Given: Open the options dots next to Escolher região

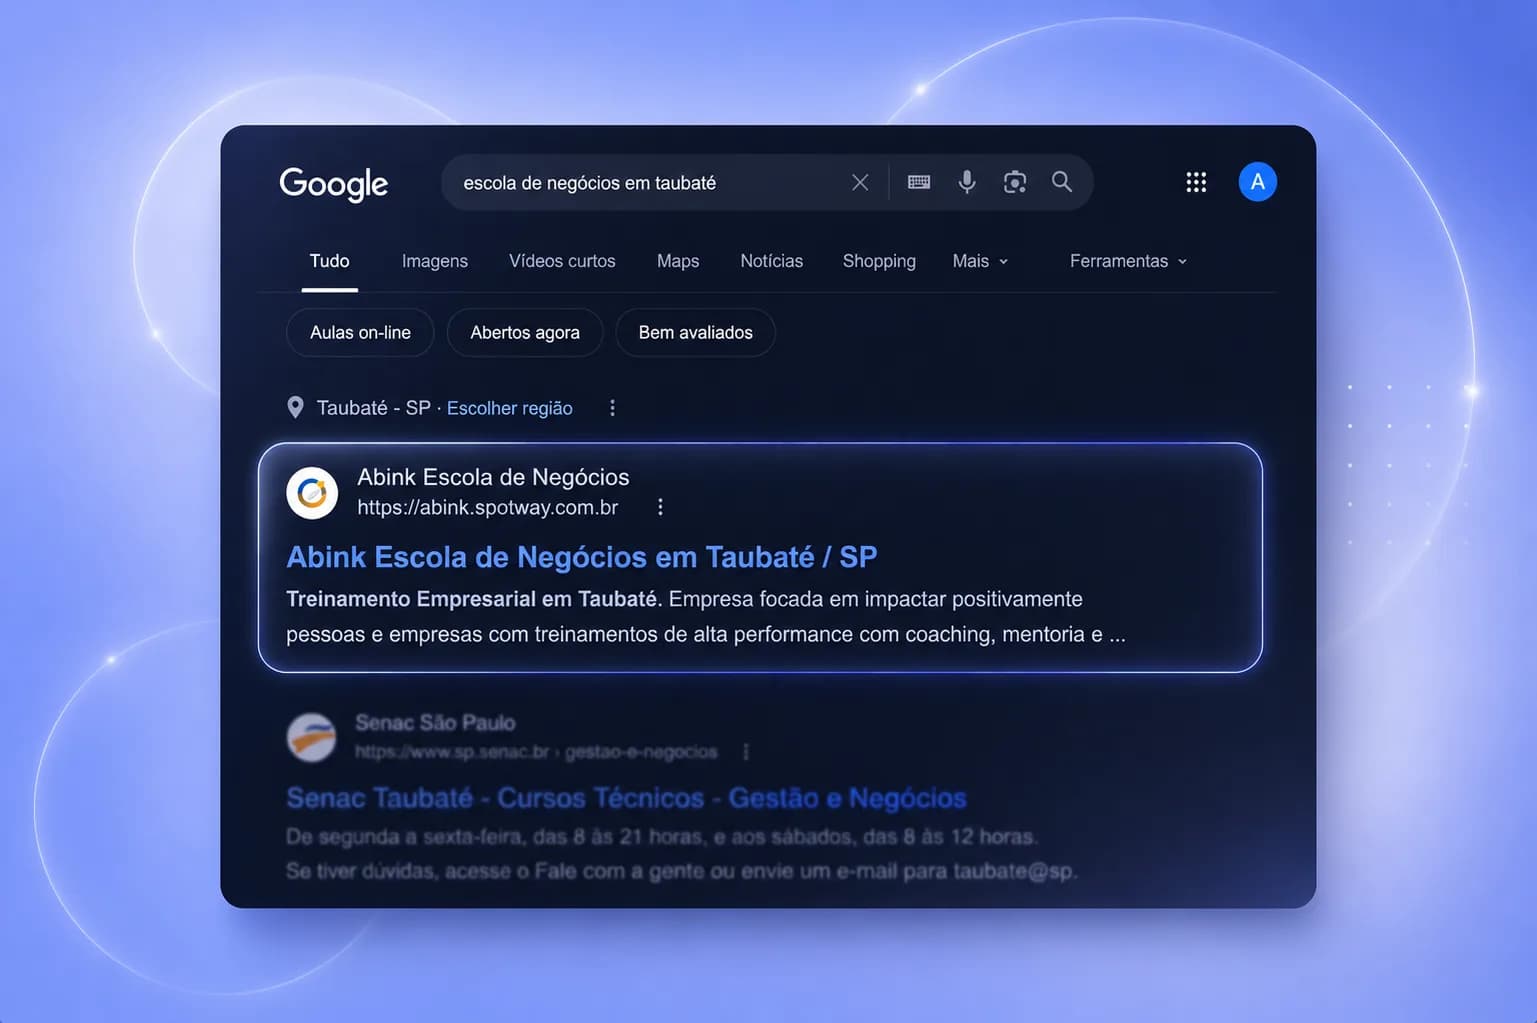Looking at the screenshot, I should click(612, 408).
